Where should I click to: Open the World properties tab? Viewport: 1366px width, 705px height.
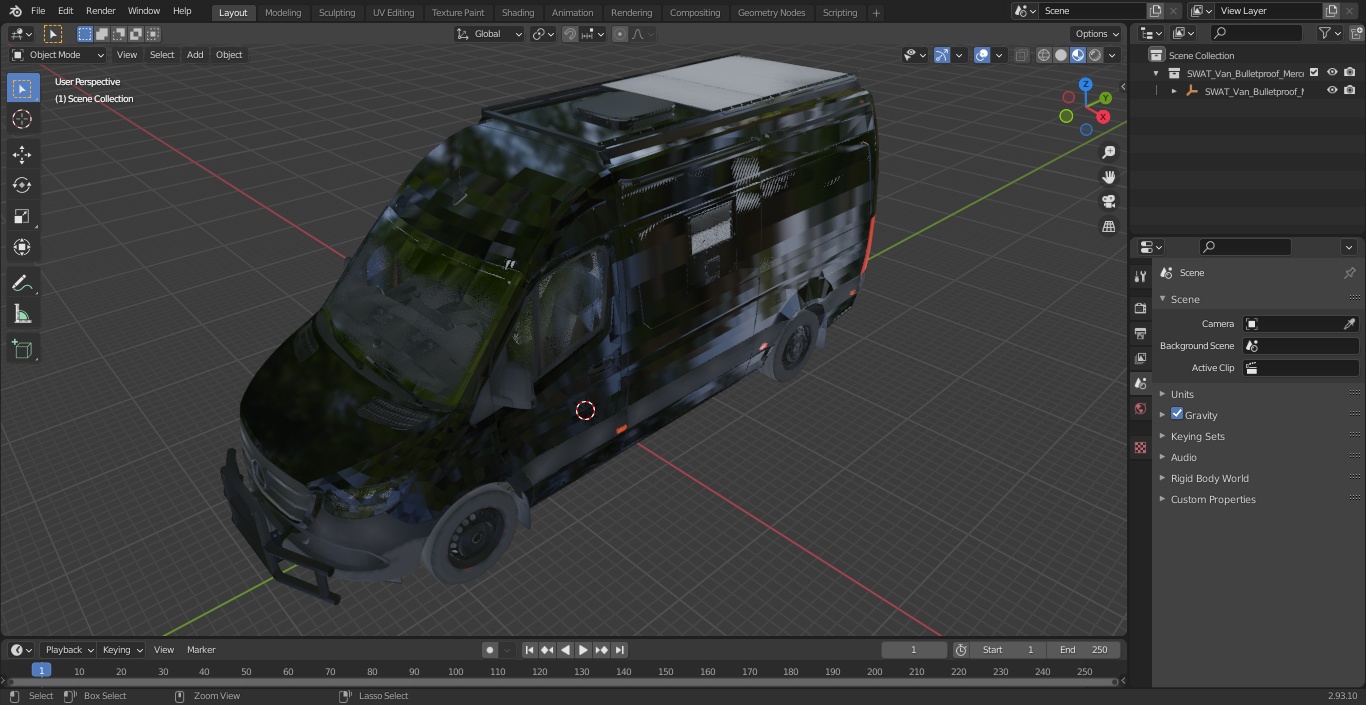1140,408
